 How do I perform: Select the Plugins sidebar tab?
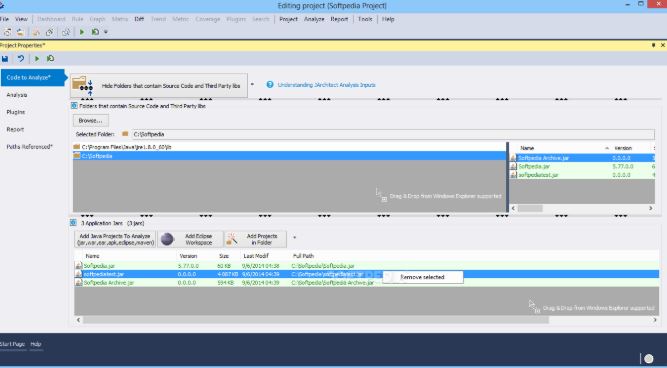16,112
